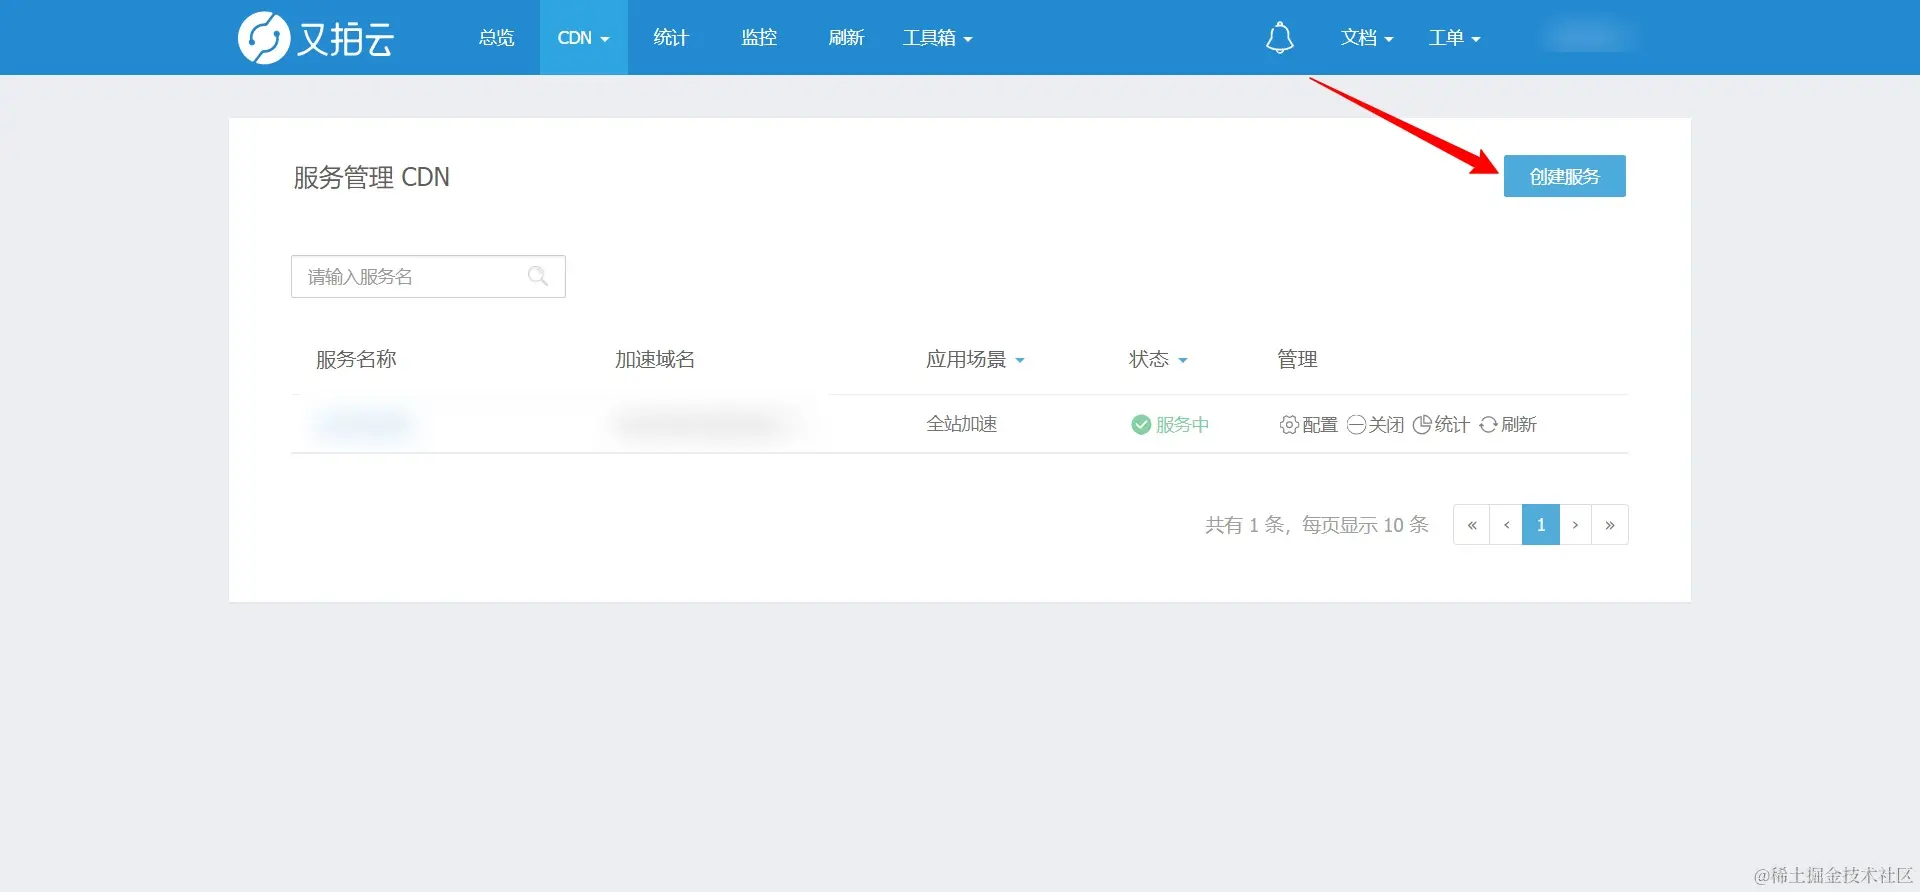Go to first page of results

pyautogui.click(x=1472, y=525)
